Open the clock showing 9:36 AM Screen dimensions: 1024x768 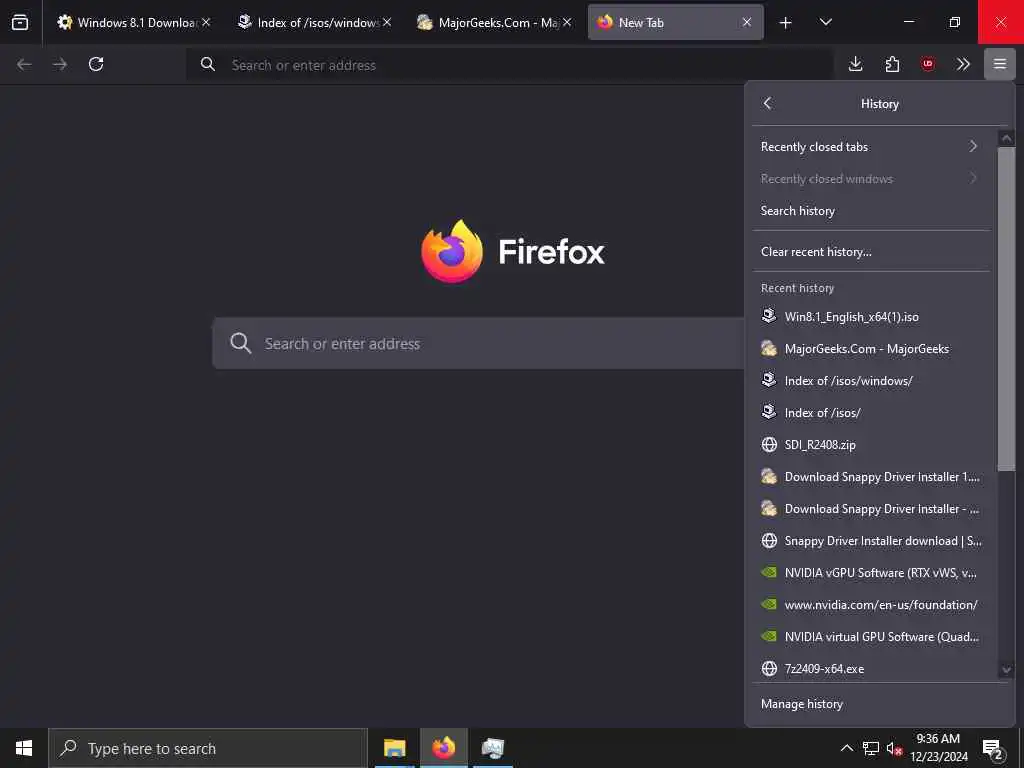(x=938, y=748)
